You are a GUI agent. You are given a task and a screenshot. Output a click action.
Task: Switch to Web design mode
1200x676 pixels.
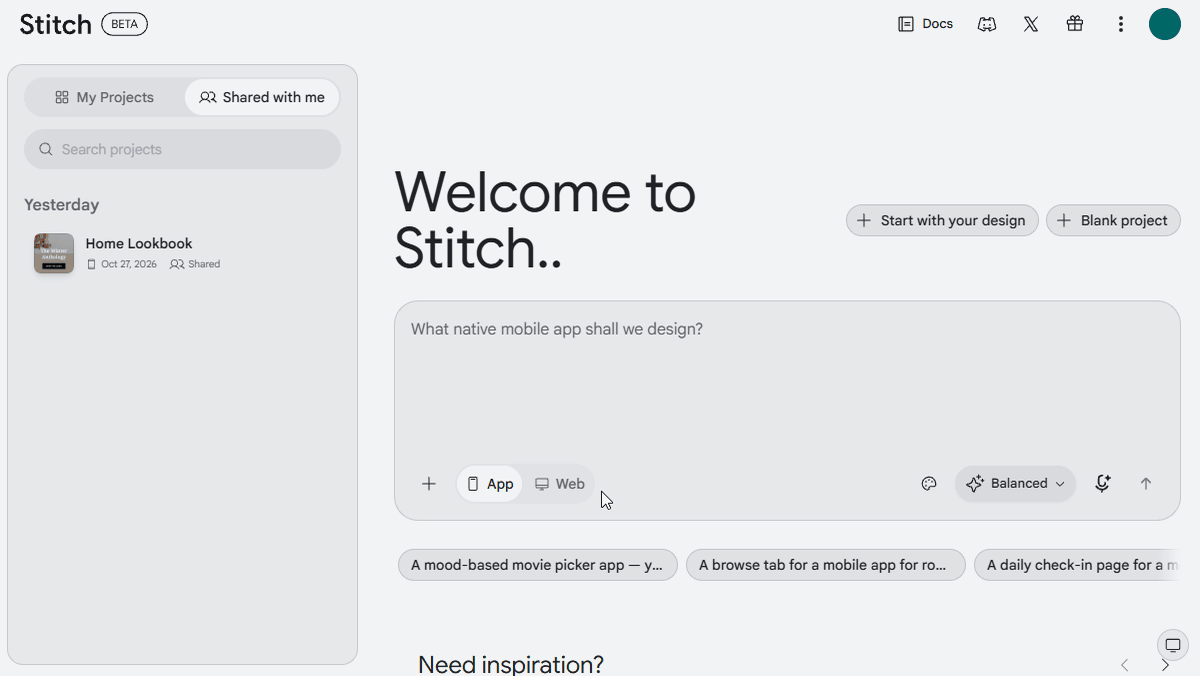point(559,484)
